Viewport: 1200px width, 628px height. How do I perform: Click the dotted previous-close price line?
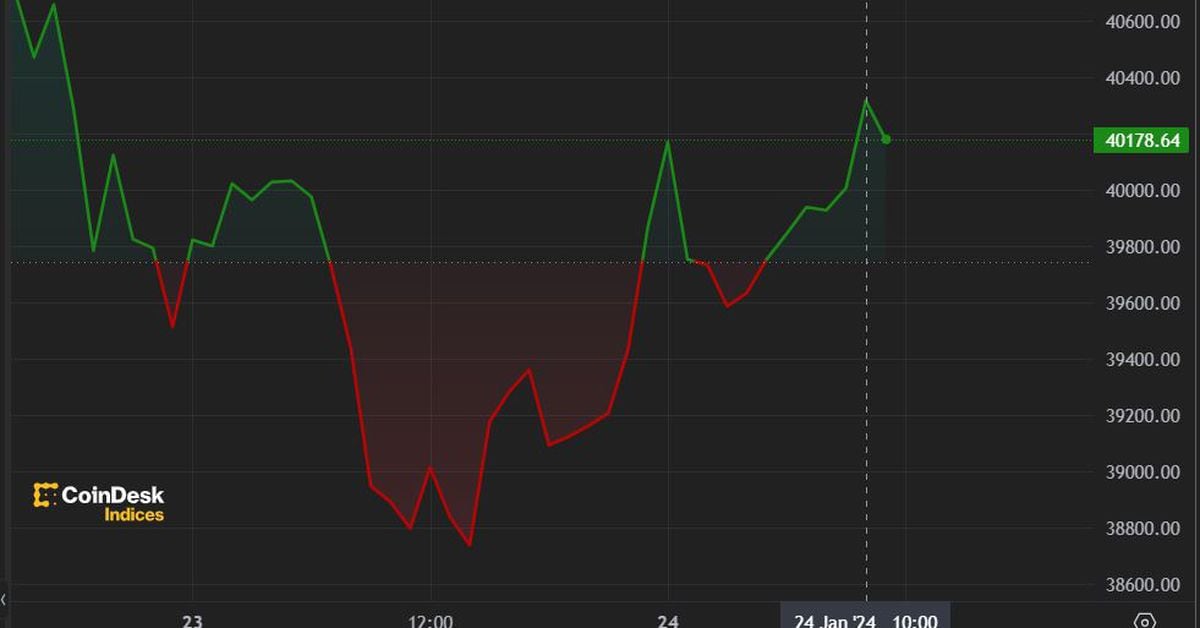click(x=500, y=260)
